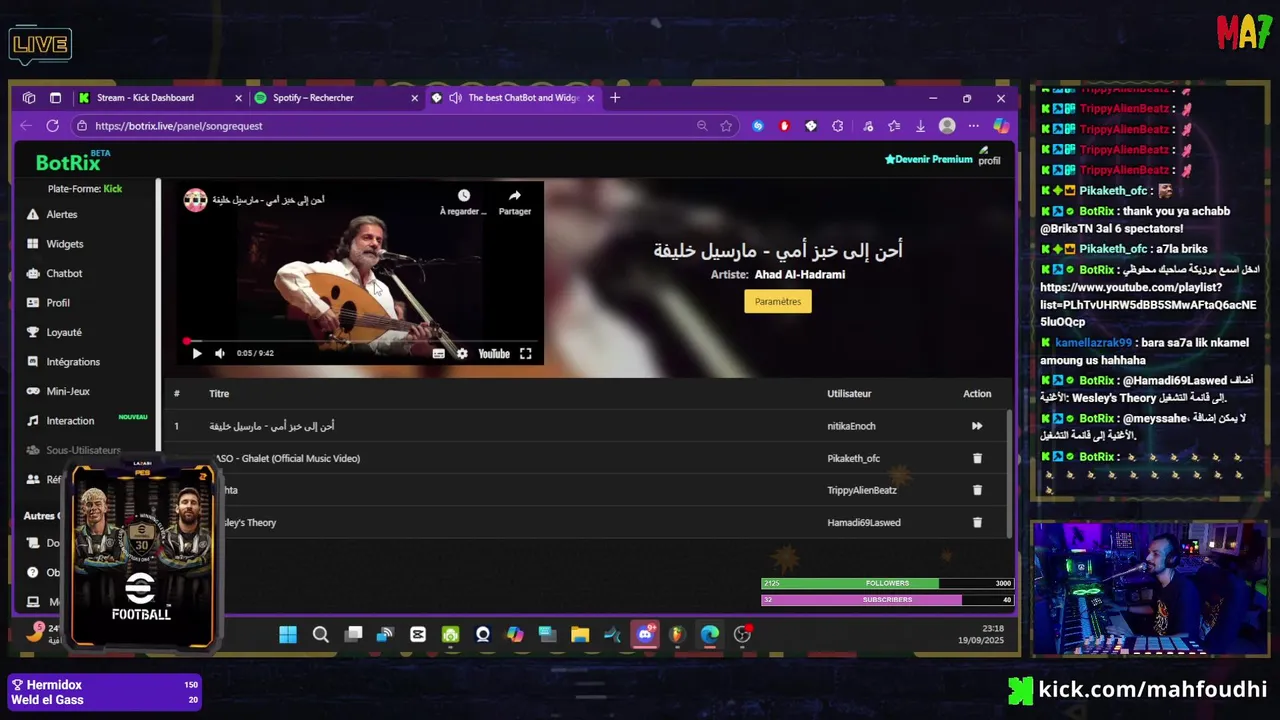This screenshot has width=1280, height=720.
Task: Click the Interaction music note icon
Action: 33,421
